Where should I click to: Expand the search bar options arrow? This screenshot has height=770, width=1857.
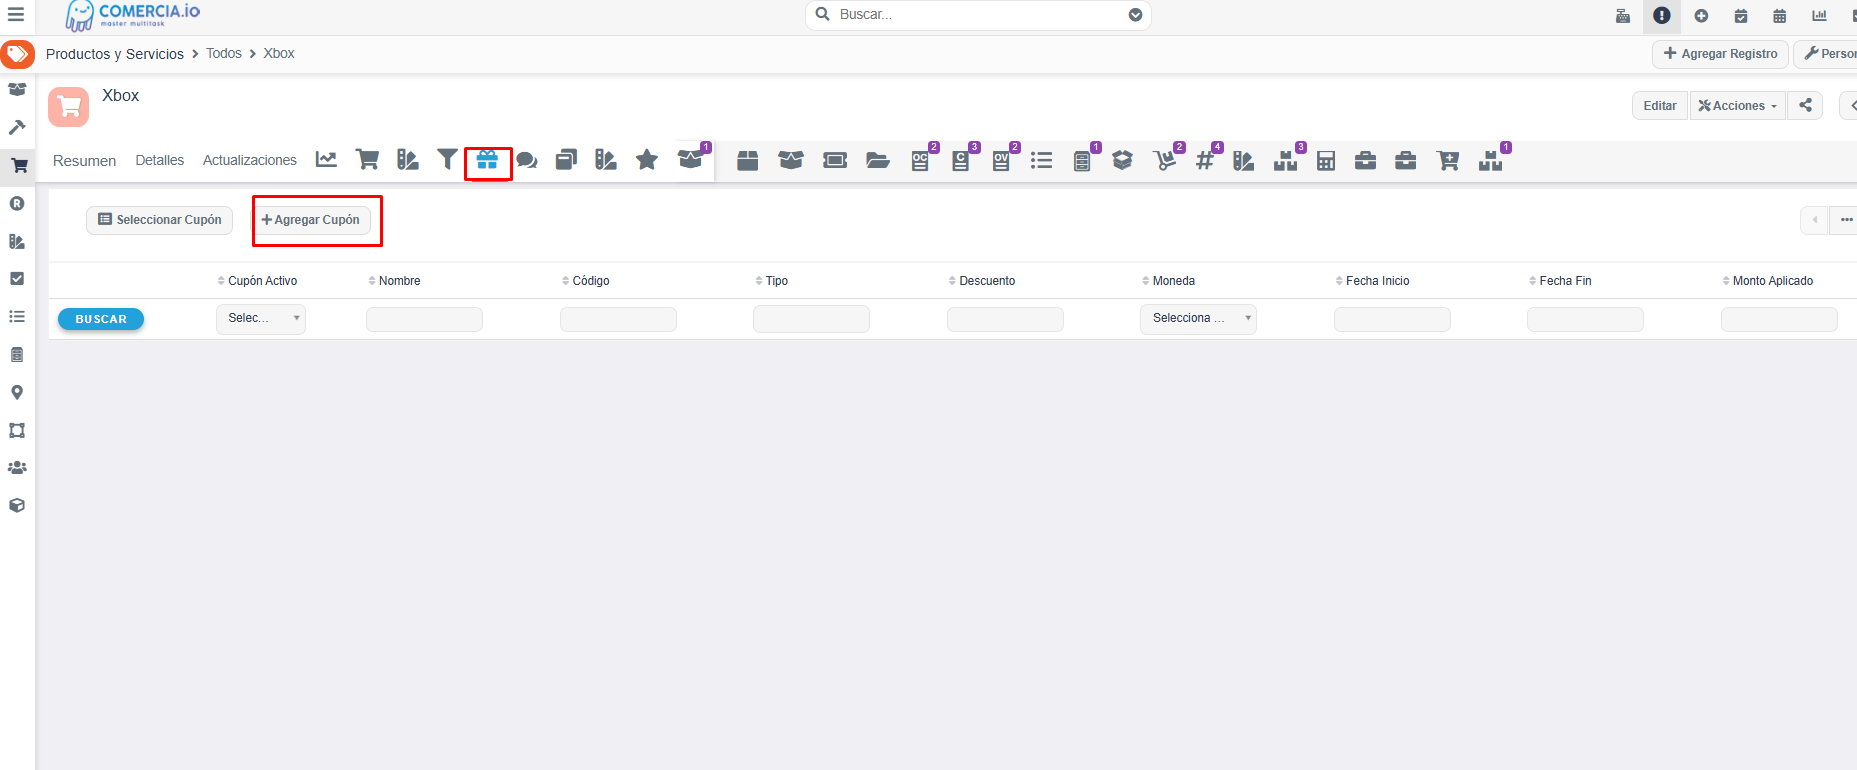coord(1135,15)
